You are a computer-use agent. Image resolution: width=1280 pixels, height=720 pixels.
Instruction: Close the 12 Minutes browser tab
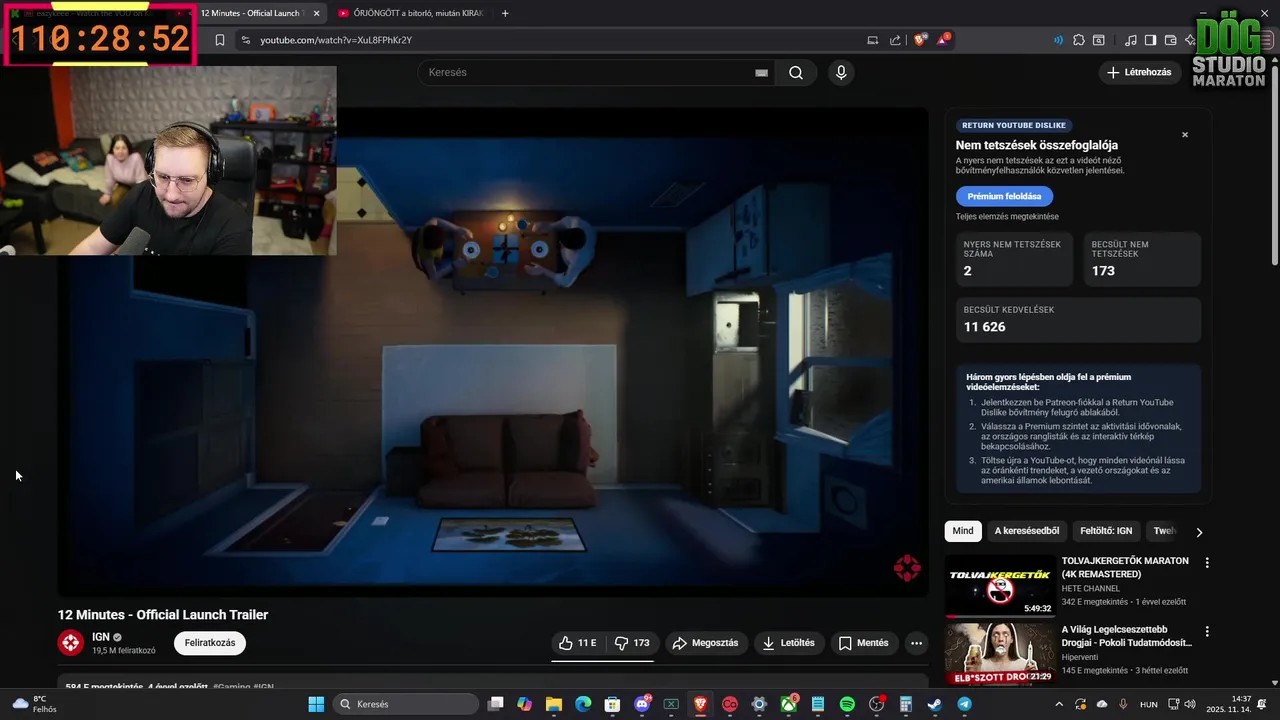[317, 13]
